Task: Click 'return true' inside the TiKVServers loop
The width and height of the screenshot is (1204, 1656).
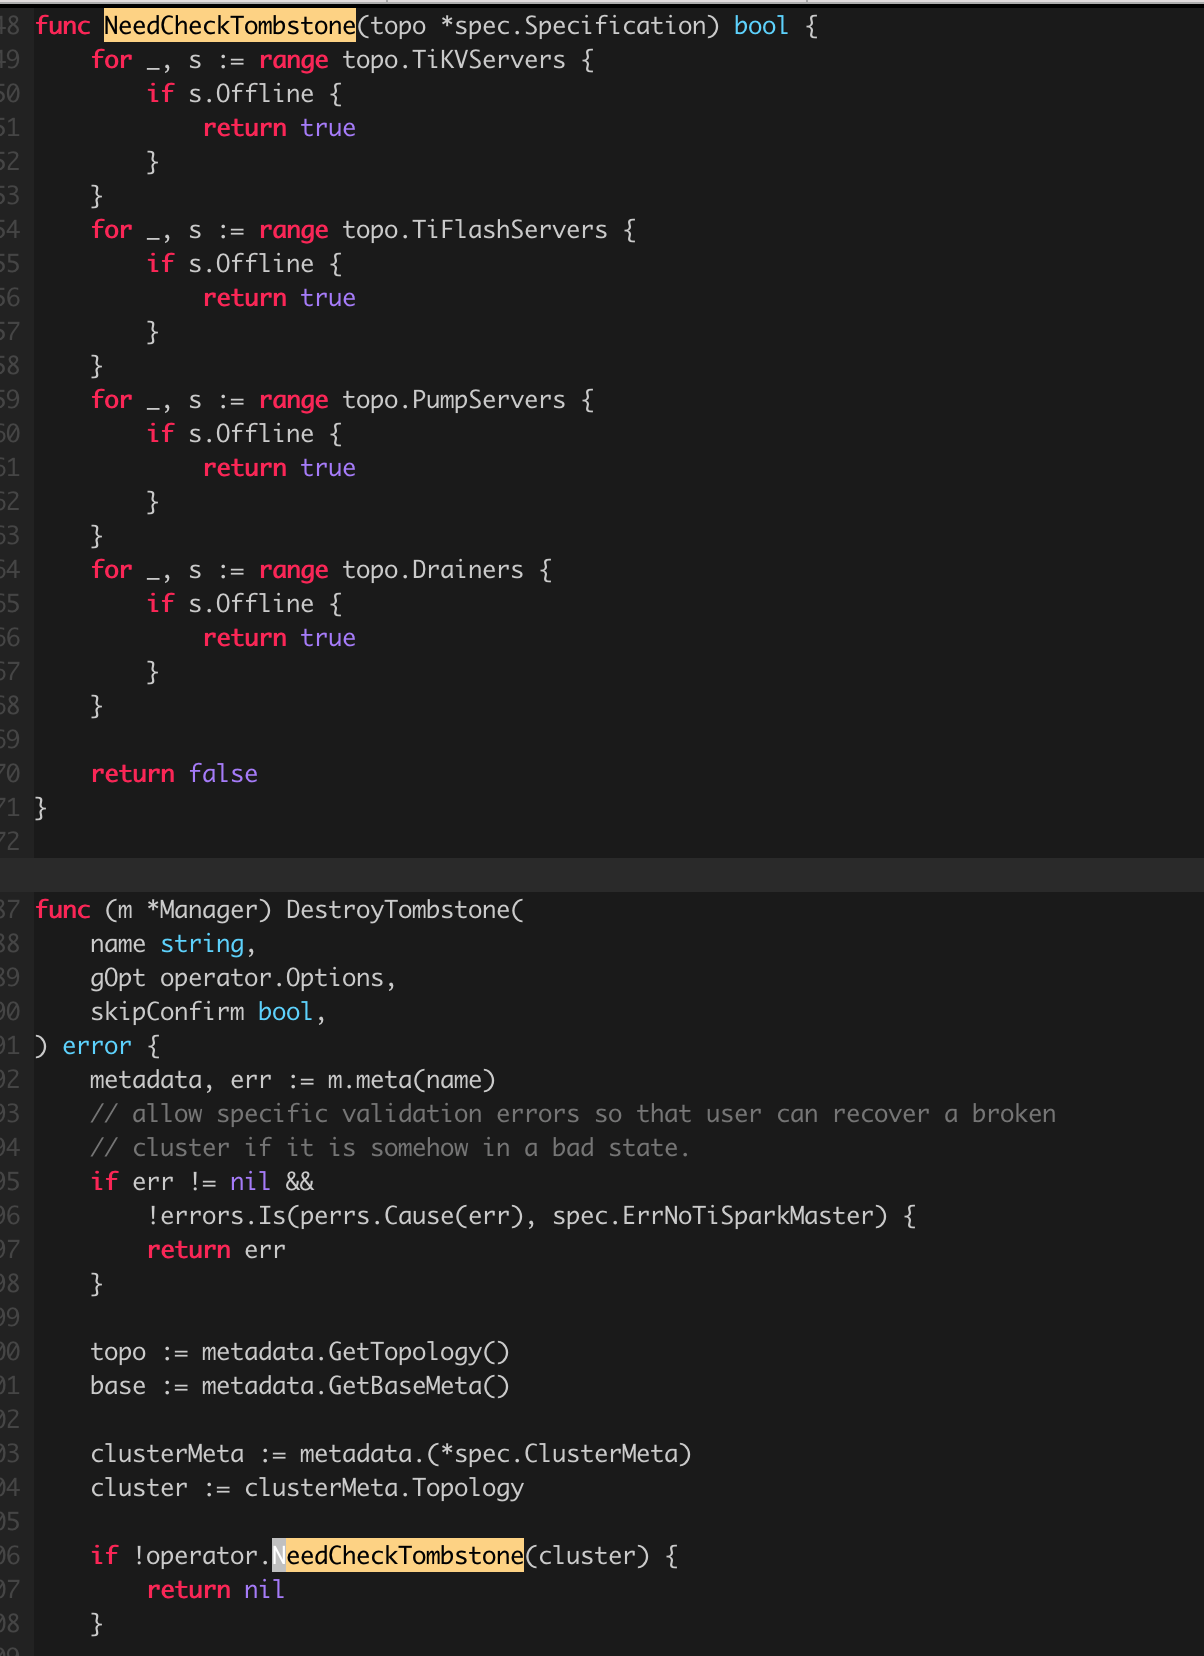Action: tap(279, 128)
